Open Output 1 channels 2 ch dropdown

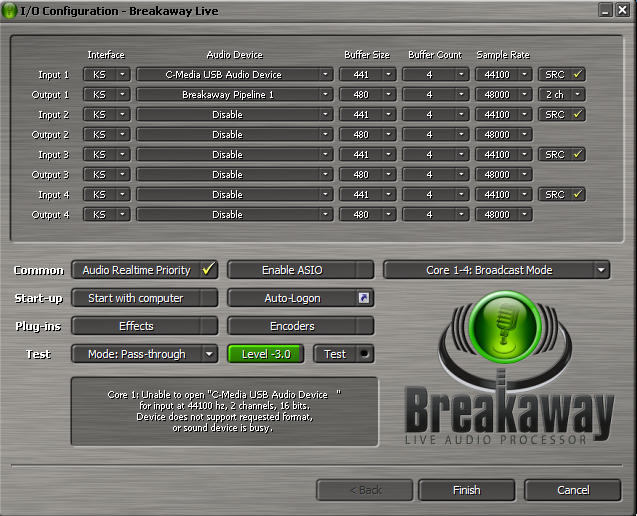click(x=562, y=94)
